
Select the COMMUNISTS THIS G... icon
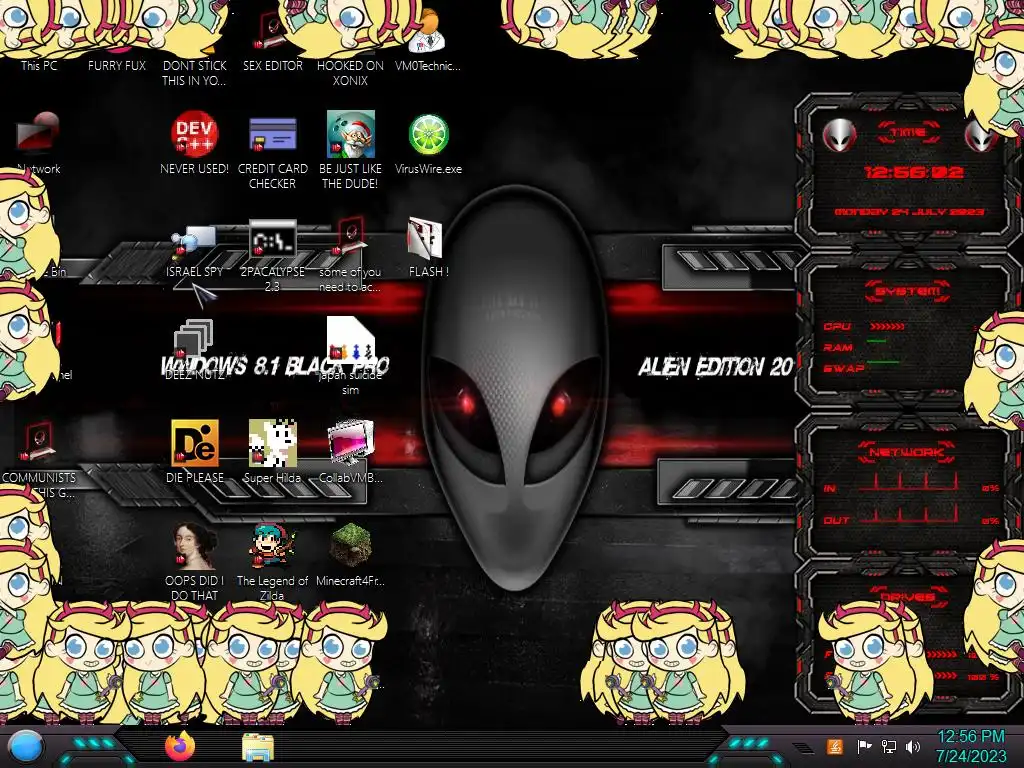click(x=38, y=443)
